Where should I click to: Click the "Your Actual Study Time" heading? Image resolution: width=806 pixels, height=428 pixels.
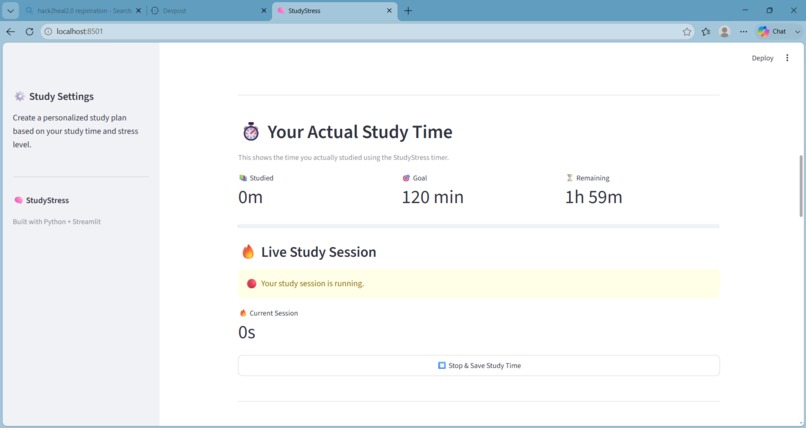(x=360, y=132)
